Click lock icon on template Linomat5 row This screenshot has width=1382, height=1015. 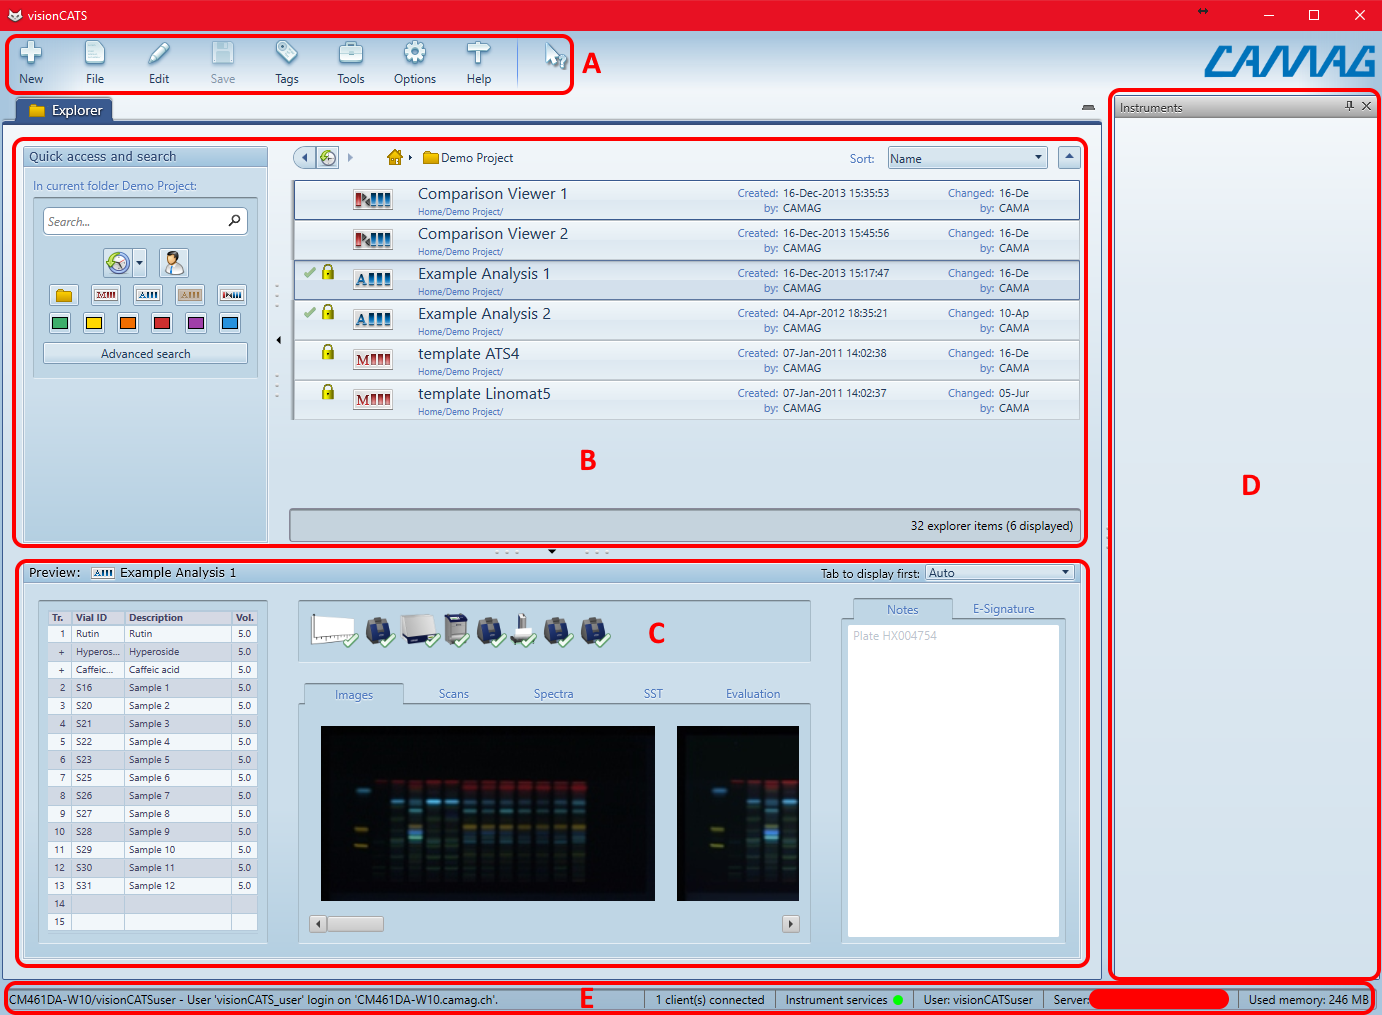pyautogui.click(x=327, y=392)
